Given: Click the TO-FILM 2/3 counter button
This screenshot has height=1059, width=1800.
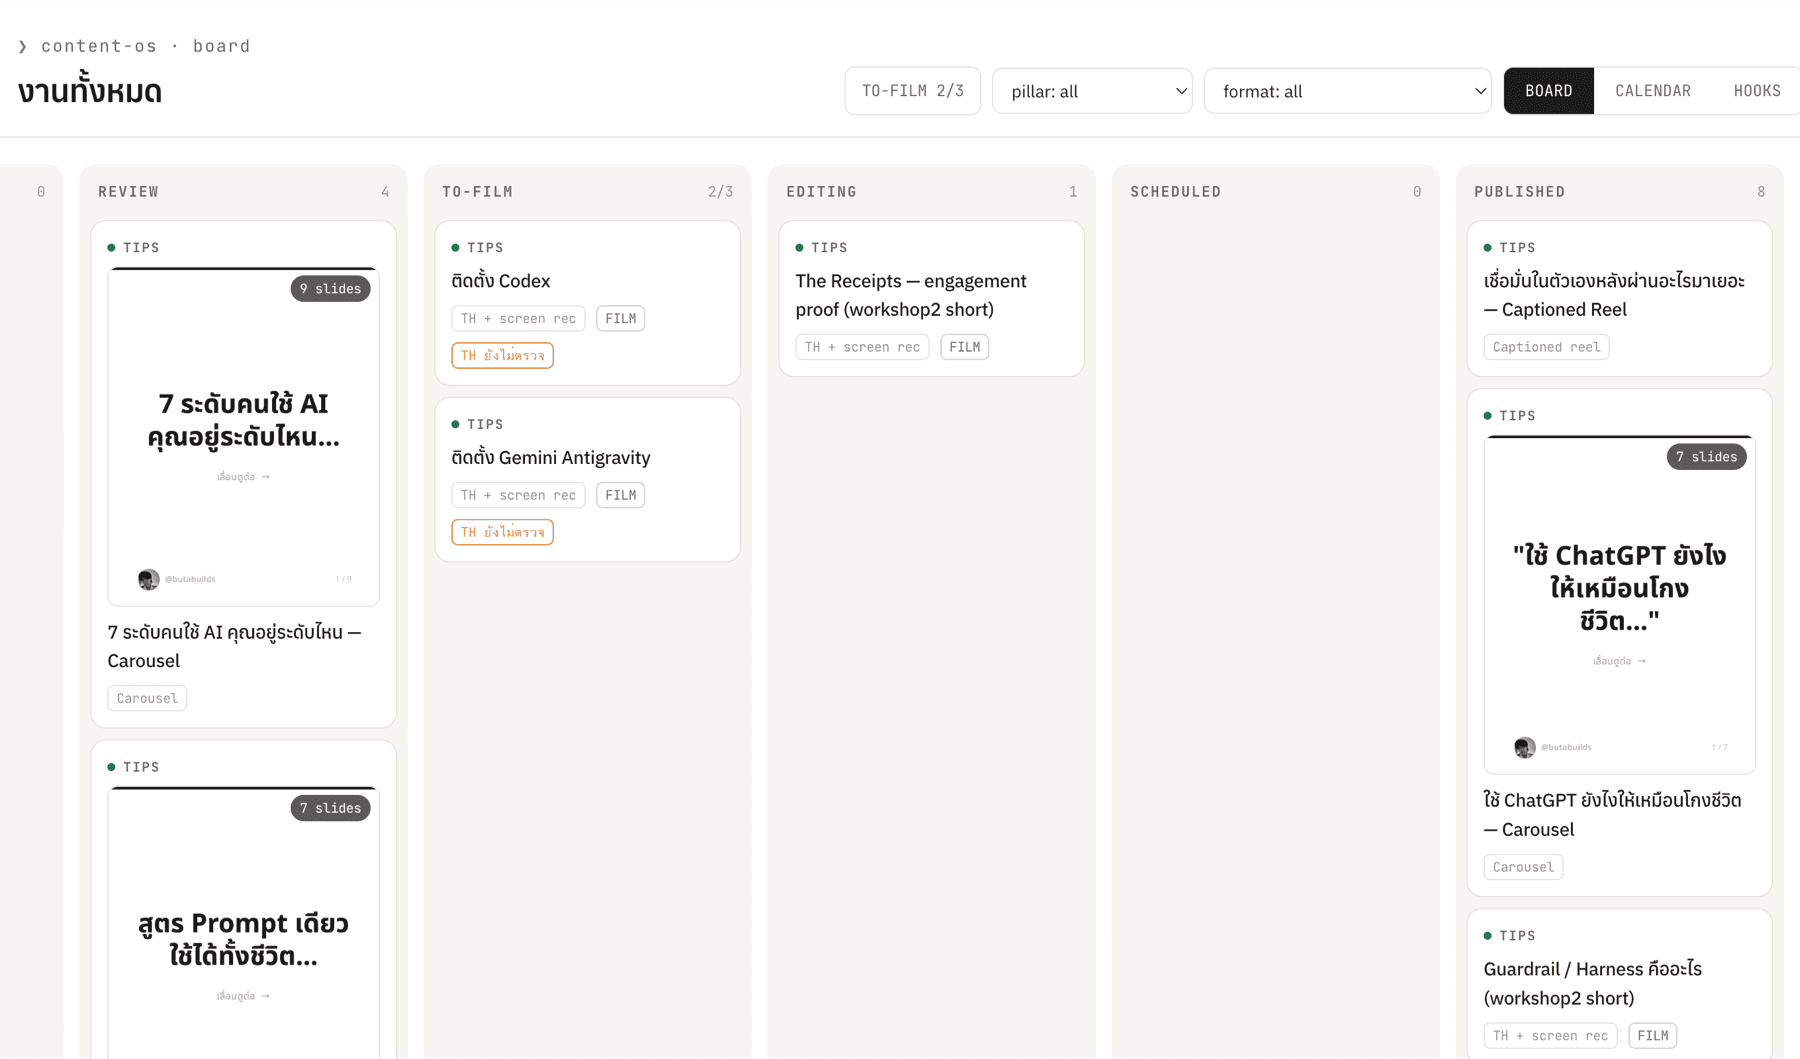Looking at the screenshot, I should pyautogui.click(x=913, y=91).
